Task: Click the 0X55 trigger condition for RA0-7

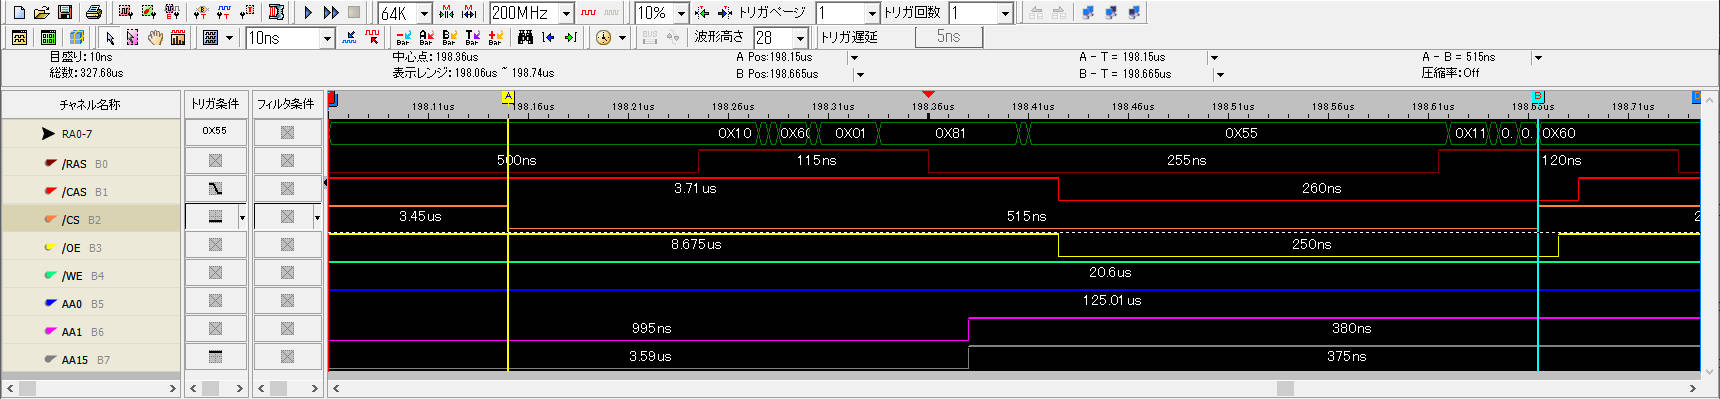Action: 215,131
